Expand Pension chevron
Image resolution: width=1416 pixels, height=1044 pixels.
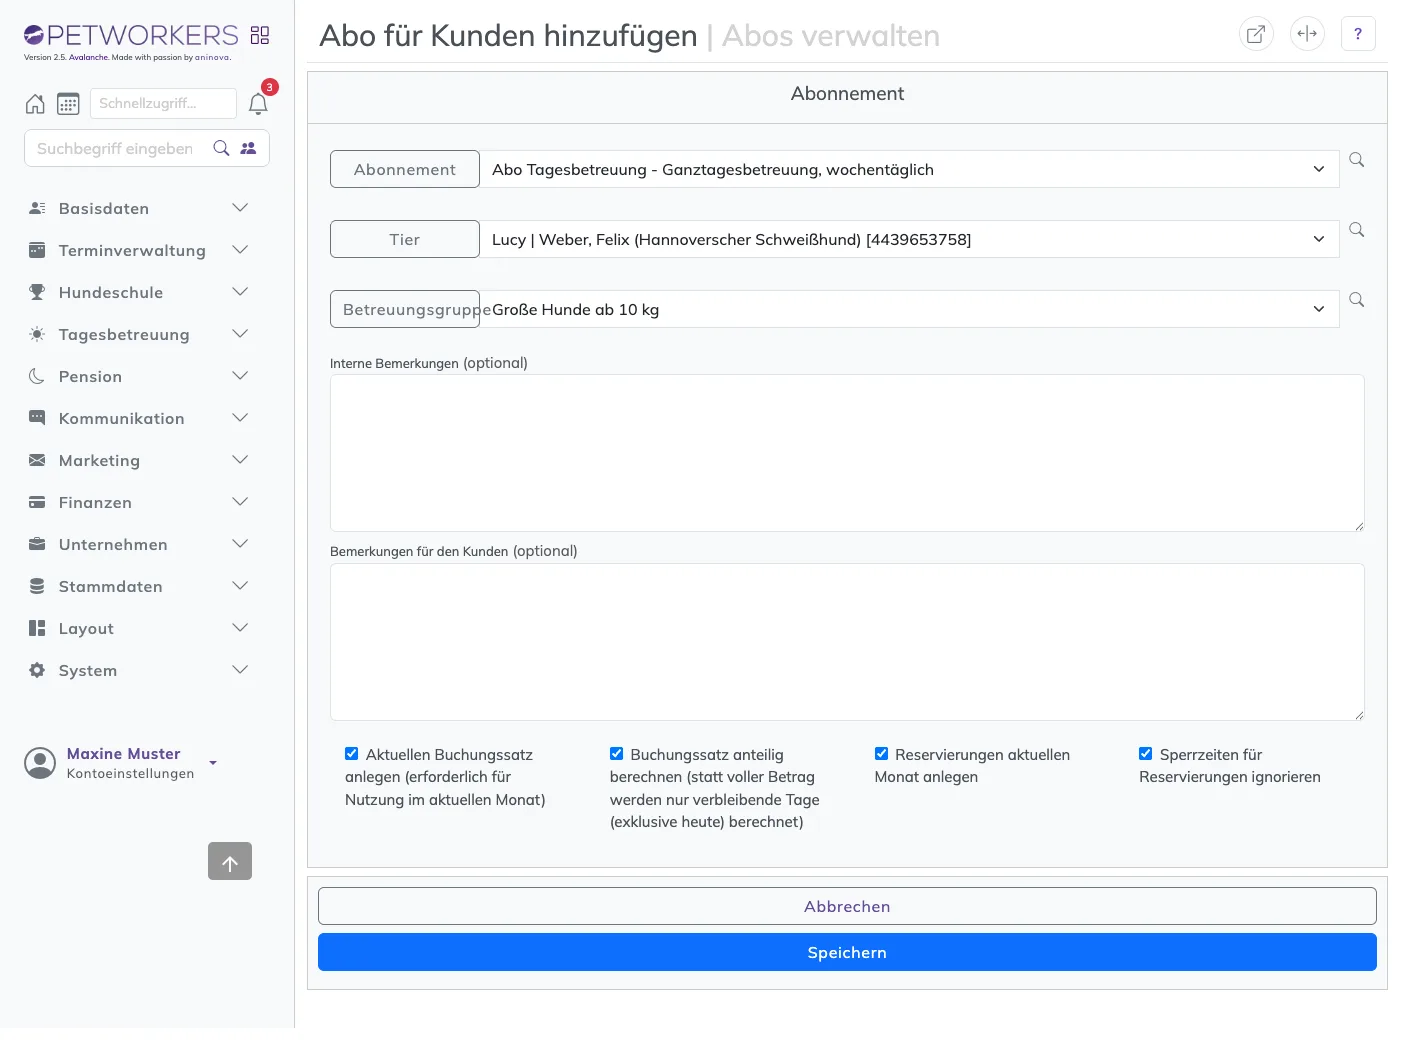(x=240, y=376)
